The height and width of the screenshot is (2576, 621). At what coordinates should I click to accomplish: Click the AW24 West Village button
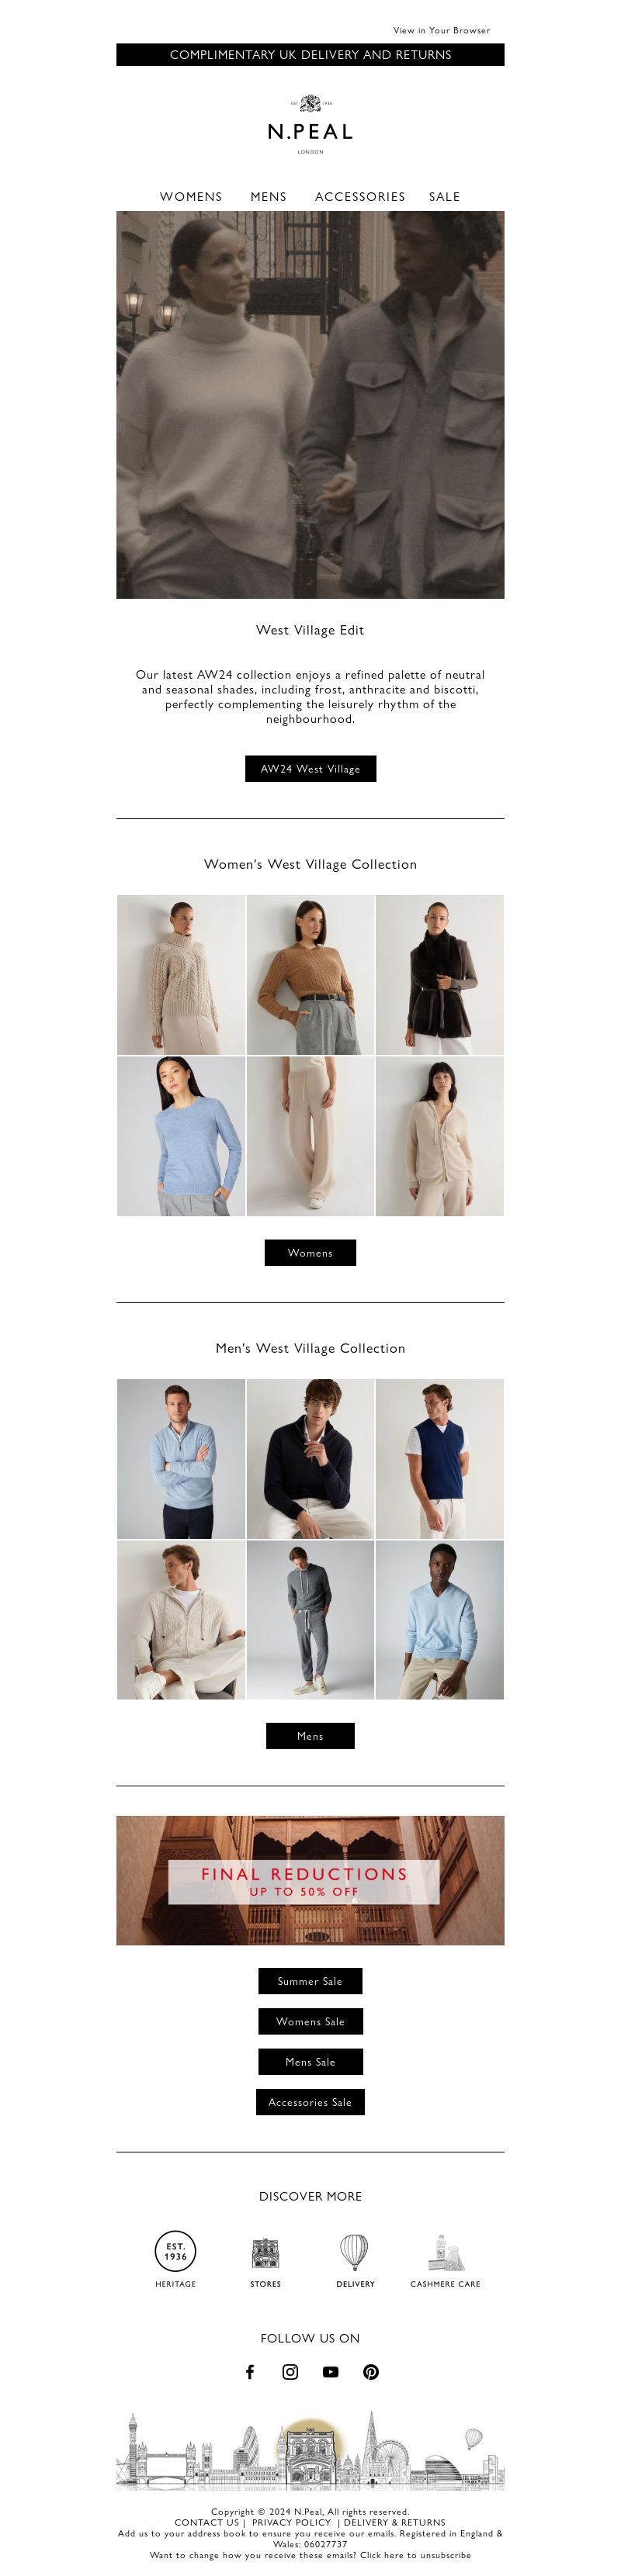coord(310,768)
